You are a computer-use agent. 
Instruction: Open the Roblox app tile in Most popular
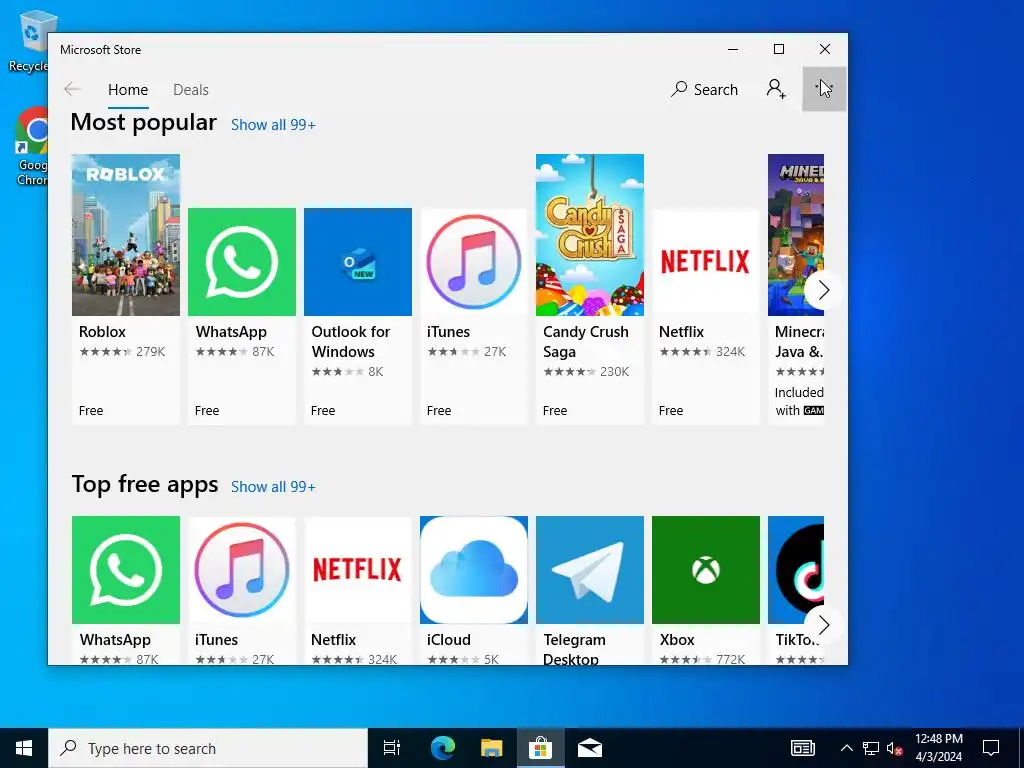pos(125,289)
